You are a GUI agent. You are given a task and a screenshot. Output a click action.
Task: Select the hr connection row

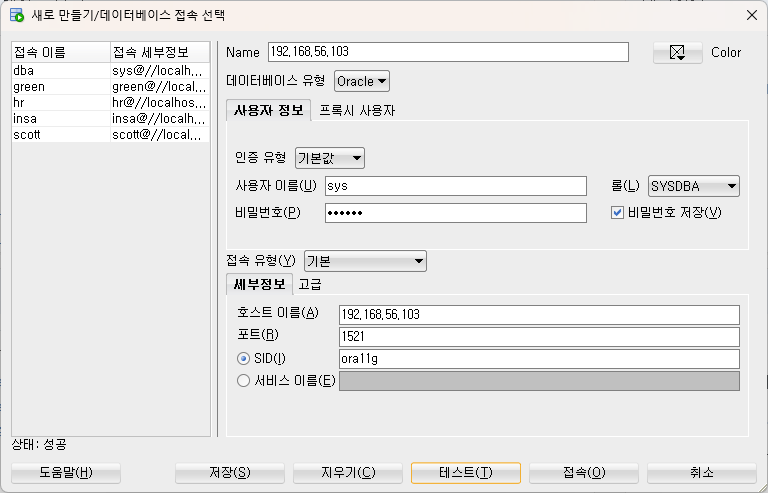(x=111, y=103)
